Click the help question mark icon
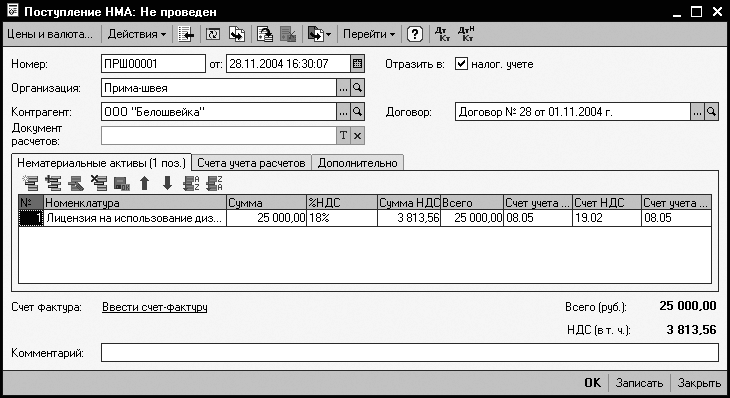 (x=414, y=34)
